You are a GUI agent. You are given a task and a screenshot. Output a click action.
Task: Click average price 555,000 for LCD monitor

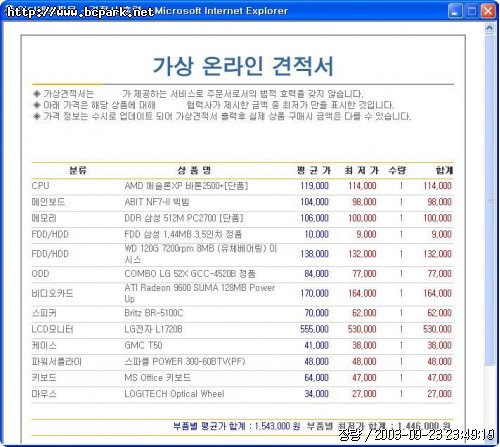tap(314, 329)
